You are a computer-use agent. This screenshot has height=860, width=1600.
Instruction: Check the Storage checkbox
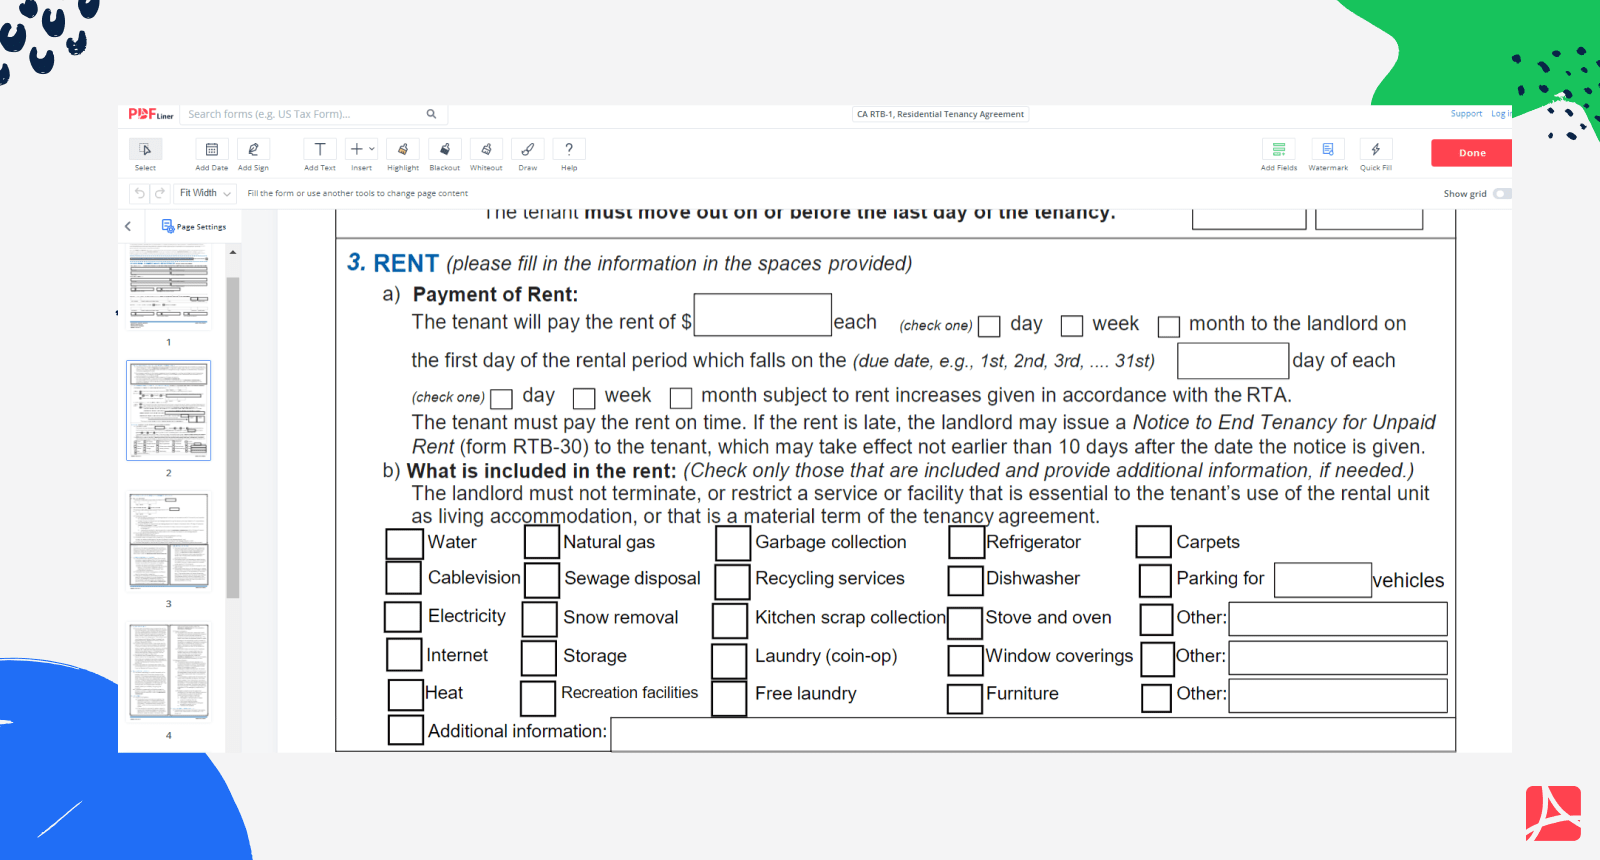538,657
